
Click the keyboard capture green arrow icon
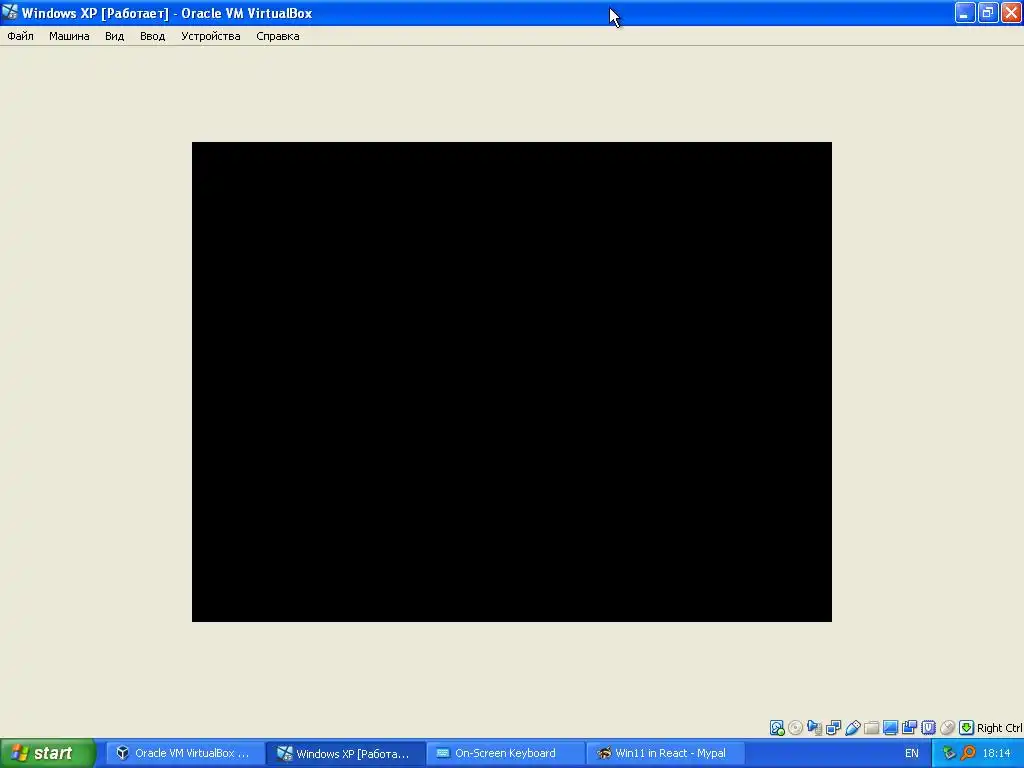pyautogui.click(x=967, y=728)
